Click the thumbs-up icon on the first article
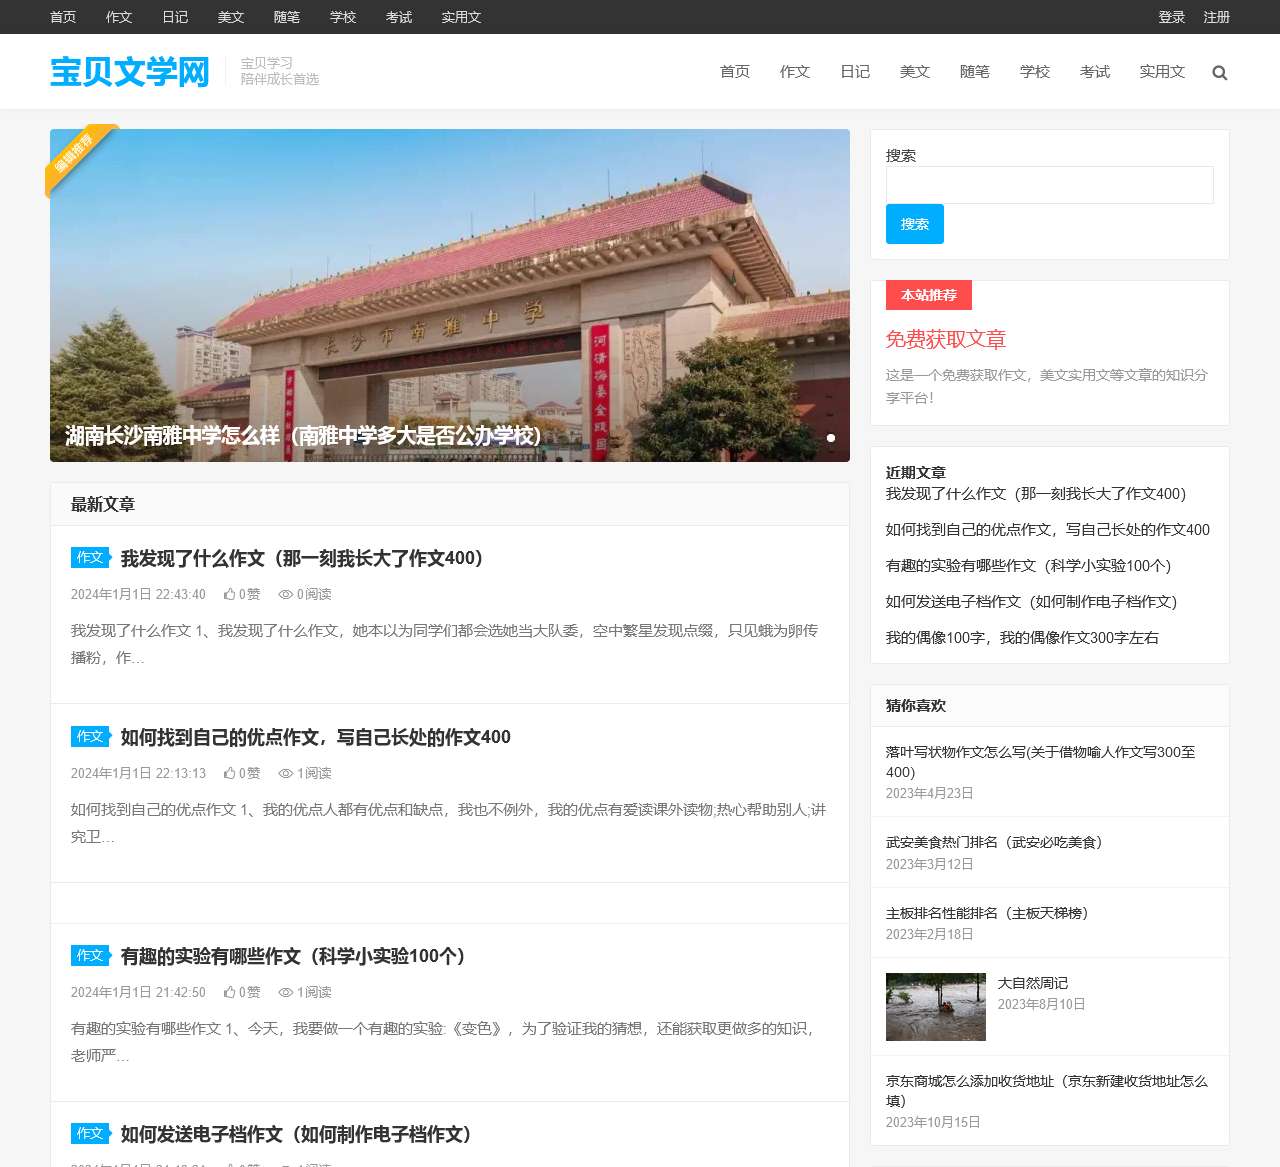1280x1167 pixels. pos(229,594)
